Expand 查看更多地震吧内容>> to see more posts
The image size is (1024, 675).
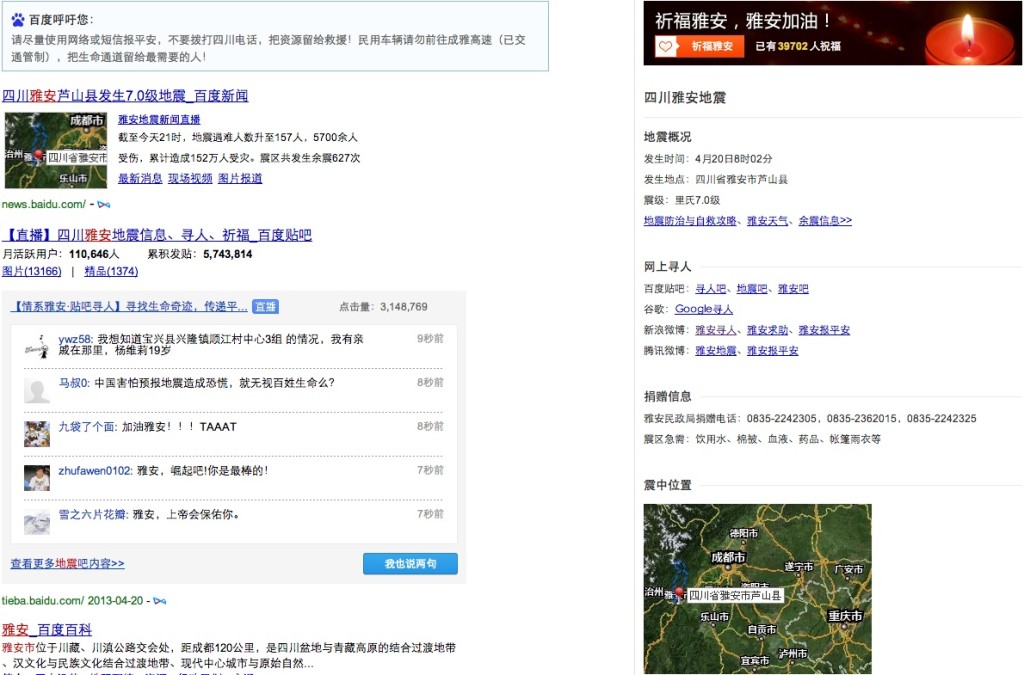(68, 563)
